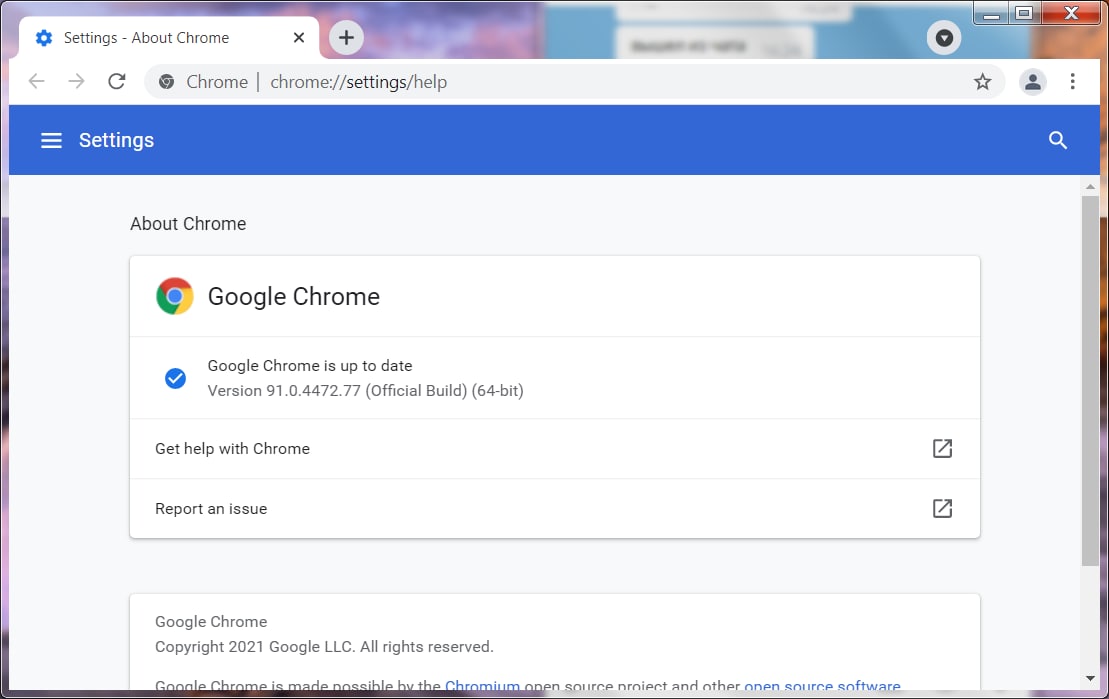Click the address bar URL chrome://settings/help

pos(359,82)
